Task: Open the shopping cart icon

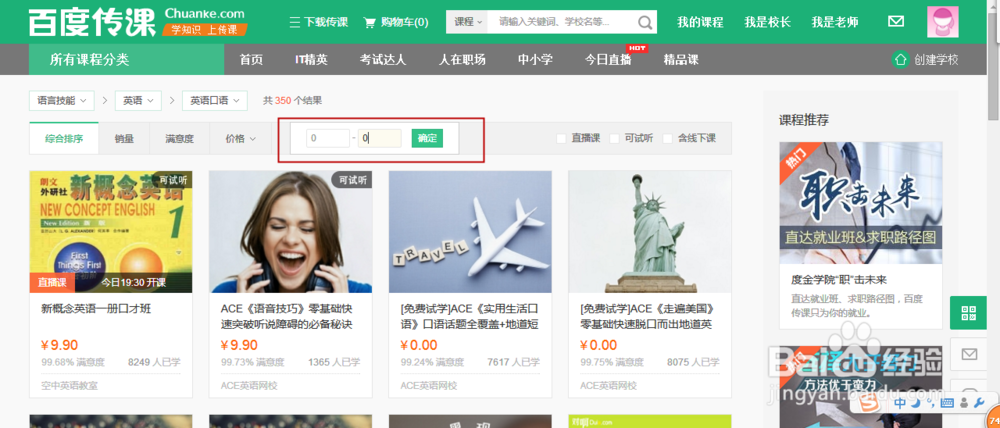Action: pyautogui.click(x=369, y=22)
